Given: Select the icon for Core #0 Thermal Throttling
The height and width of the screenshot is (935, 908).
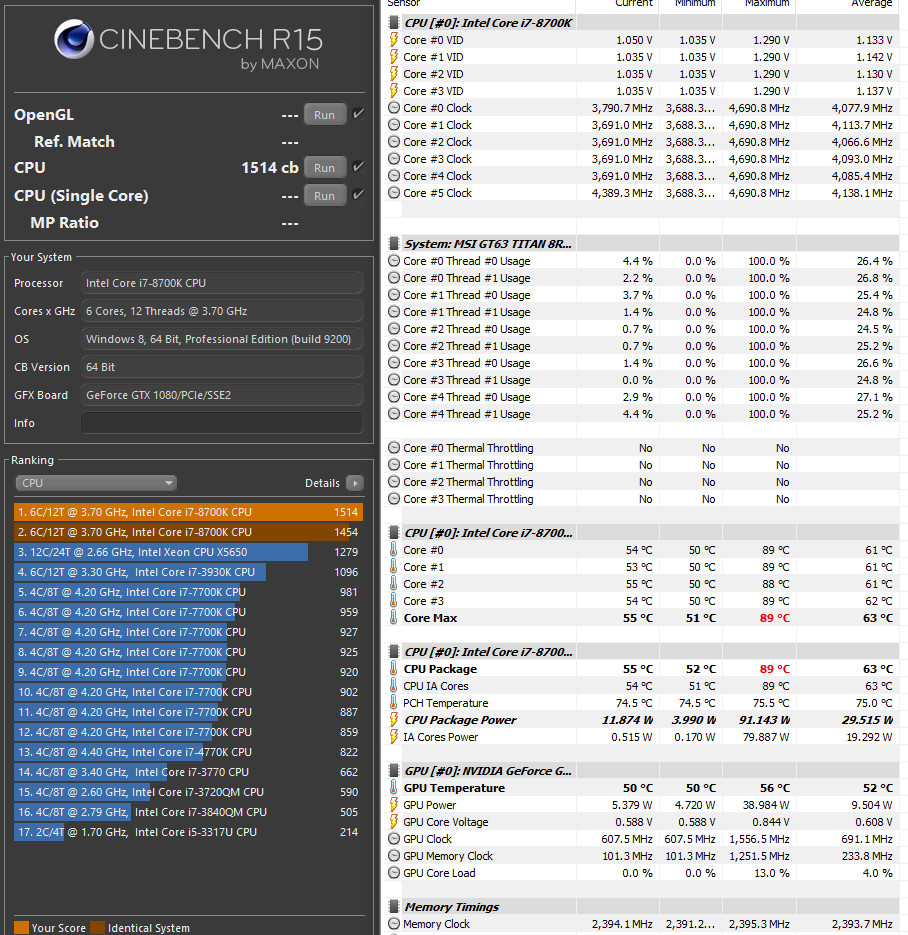Looking at the screenshot, I should [x=393, y=448].
